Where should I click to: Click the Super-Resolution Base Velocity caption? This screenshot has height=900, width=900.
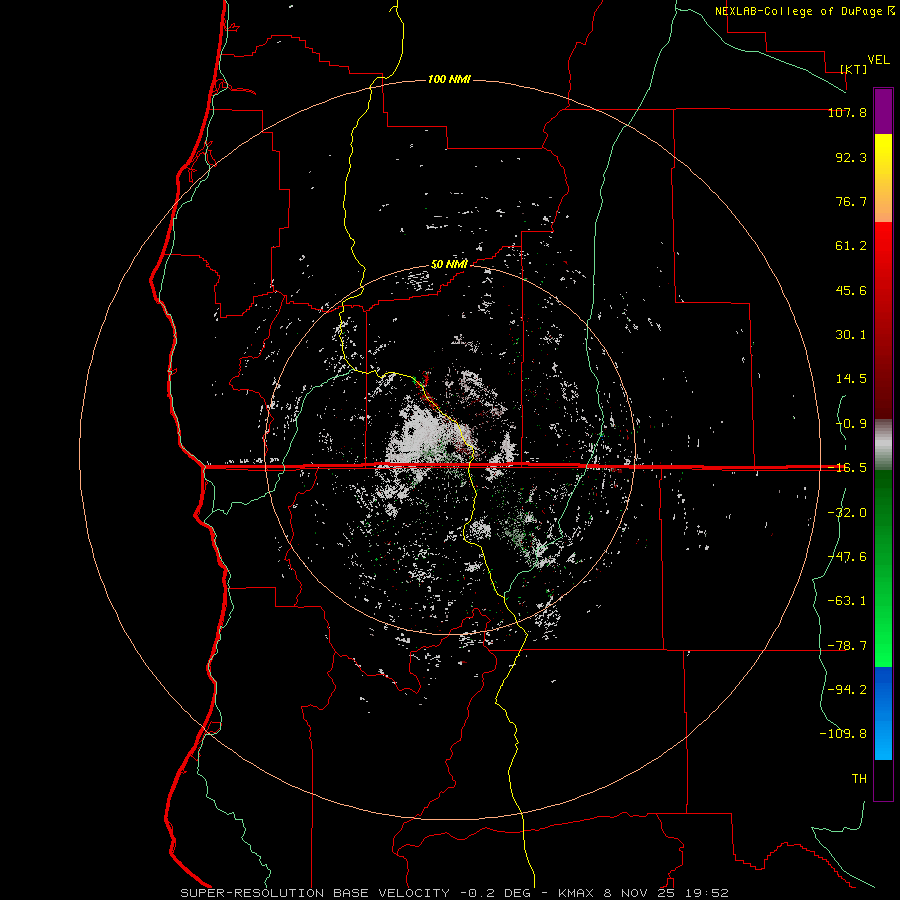[454, 893]
